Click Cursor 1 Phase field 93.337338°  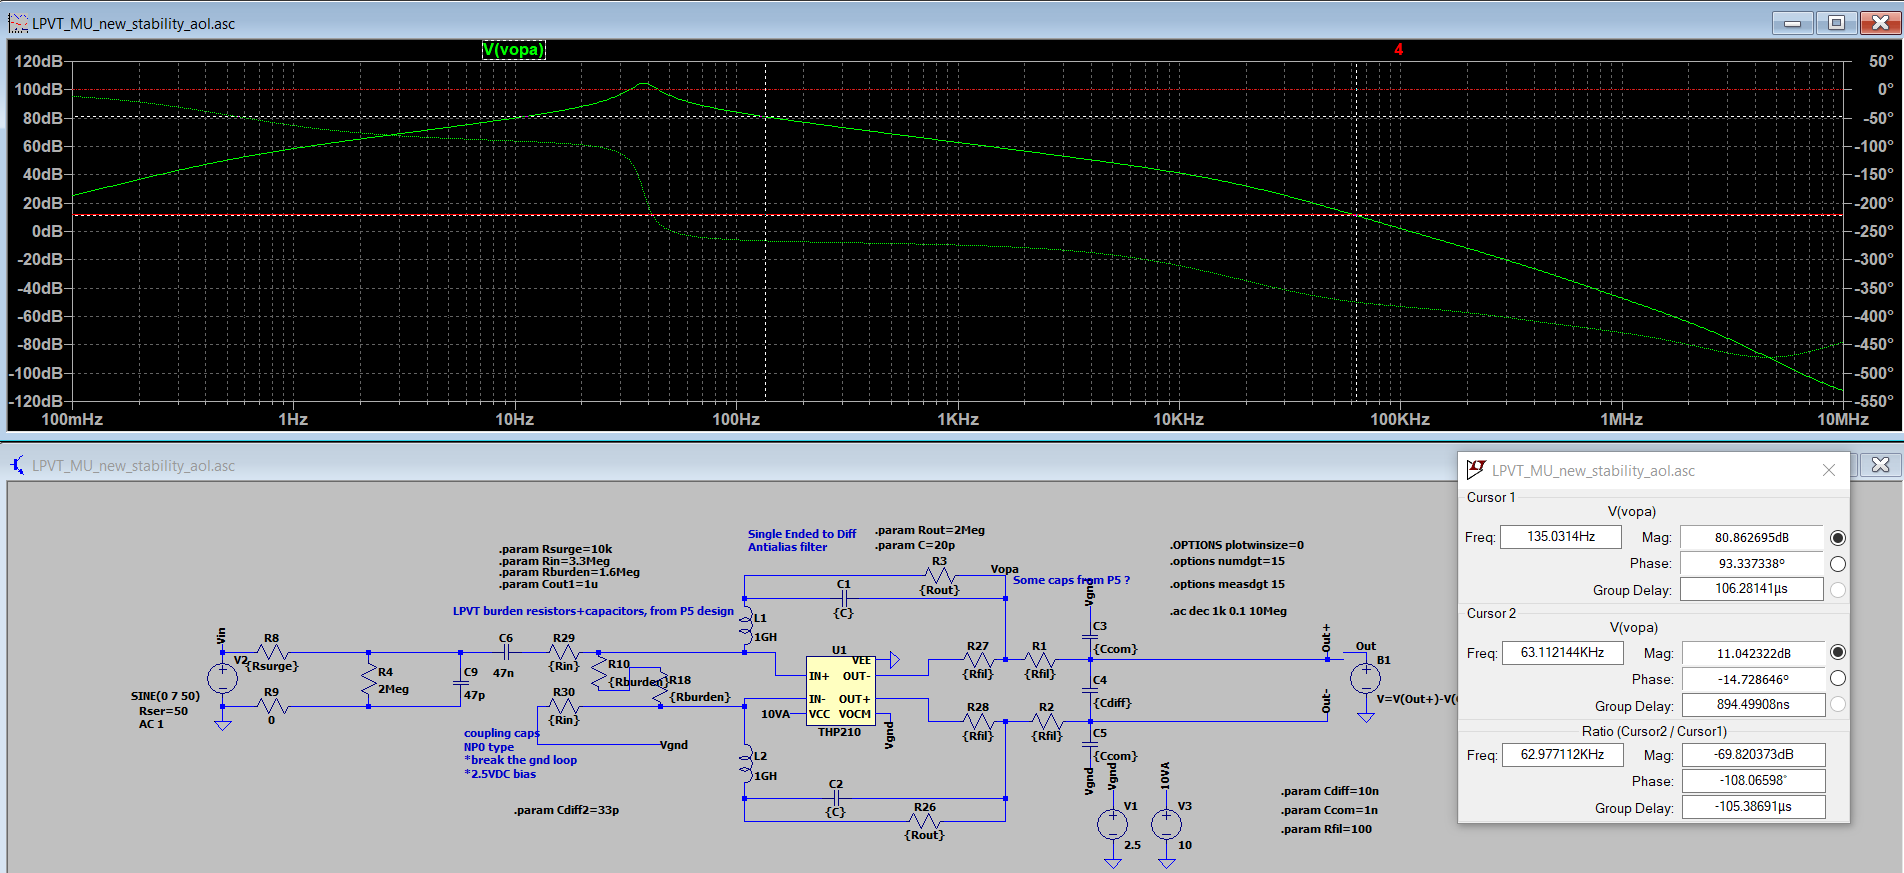(x=1752, y=564)
